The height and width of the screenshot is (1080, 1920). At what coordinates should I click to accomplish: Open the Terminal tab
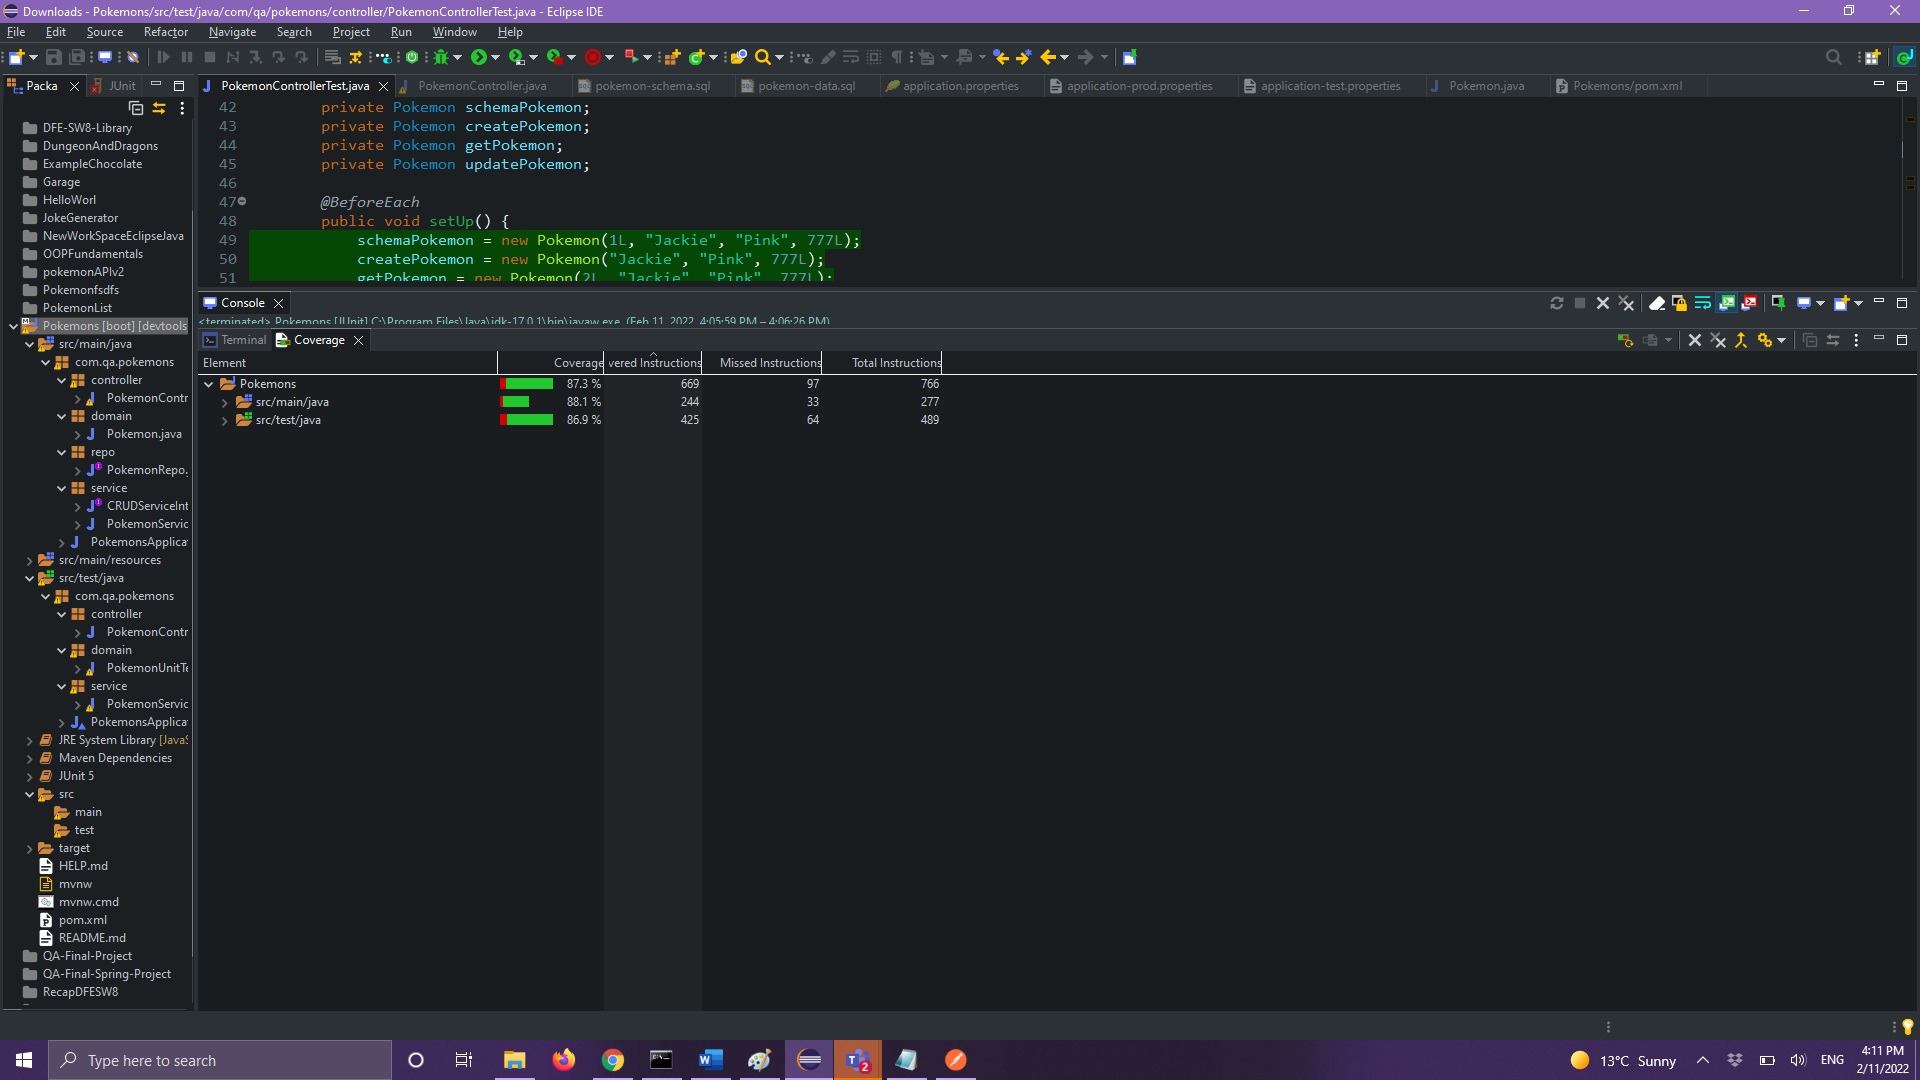click(x=242, y=340)
